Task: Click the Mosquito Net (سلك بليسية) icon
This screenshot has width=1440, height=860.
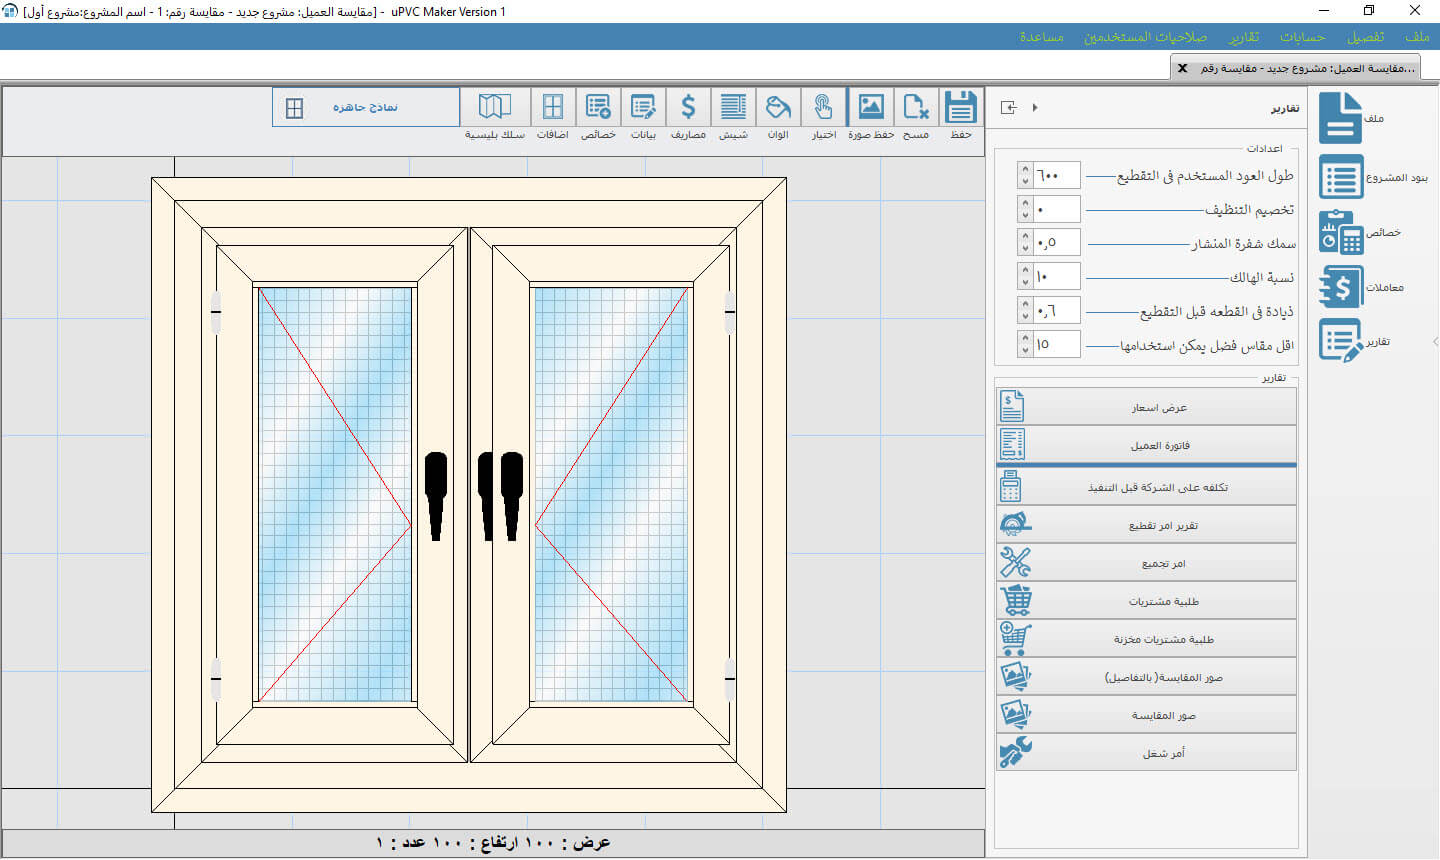Action: (x=495, y=107)
